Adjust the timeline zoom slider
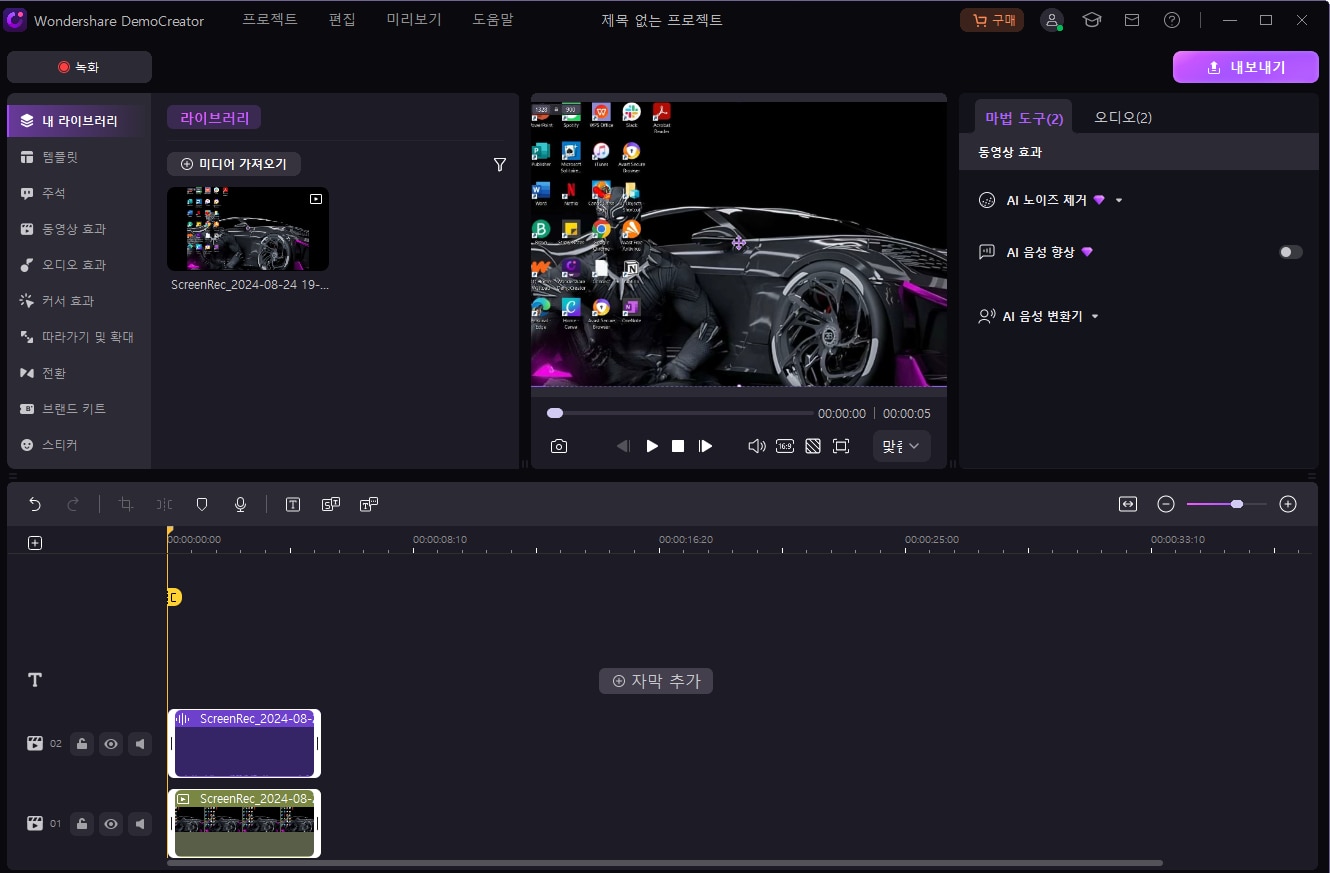The width and height of the screenshot is (1330, 873). click(x=1227, y=504)
